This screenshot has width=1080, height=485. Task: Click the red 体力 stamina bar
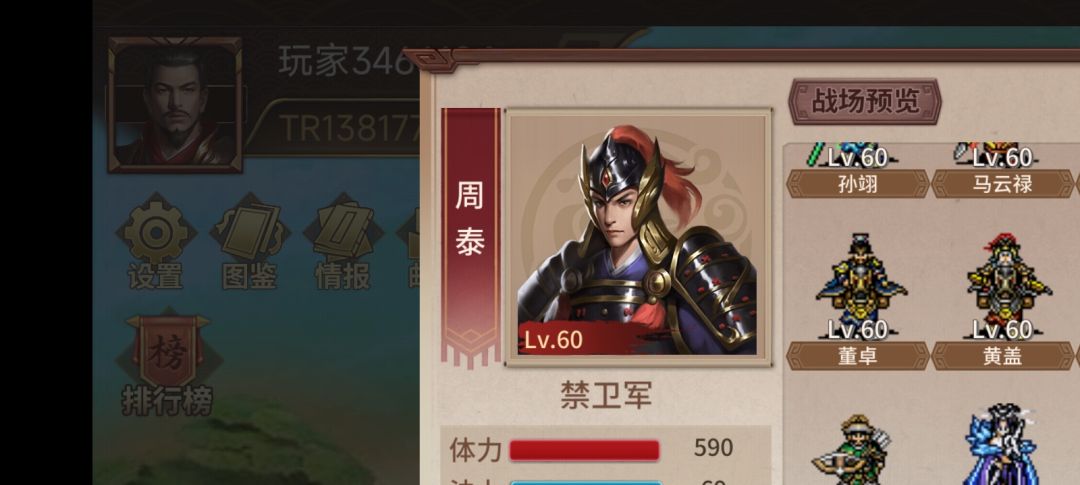point(584,450)
